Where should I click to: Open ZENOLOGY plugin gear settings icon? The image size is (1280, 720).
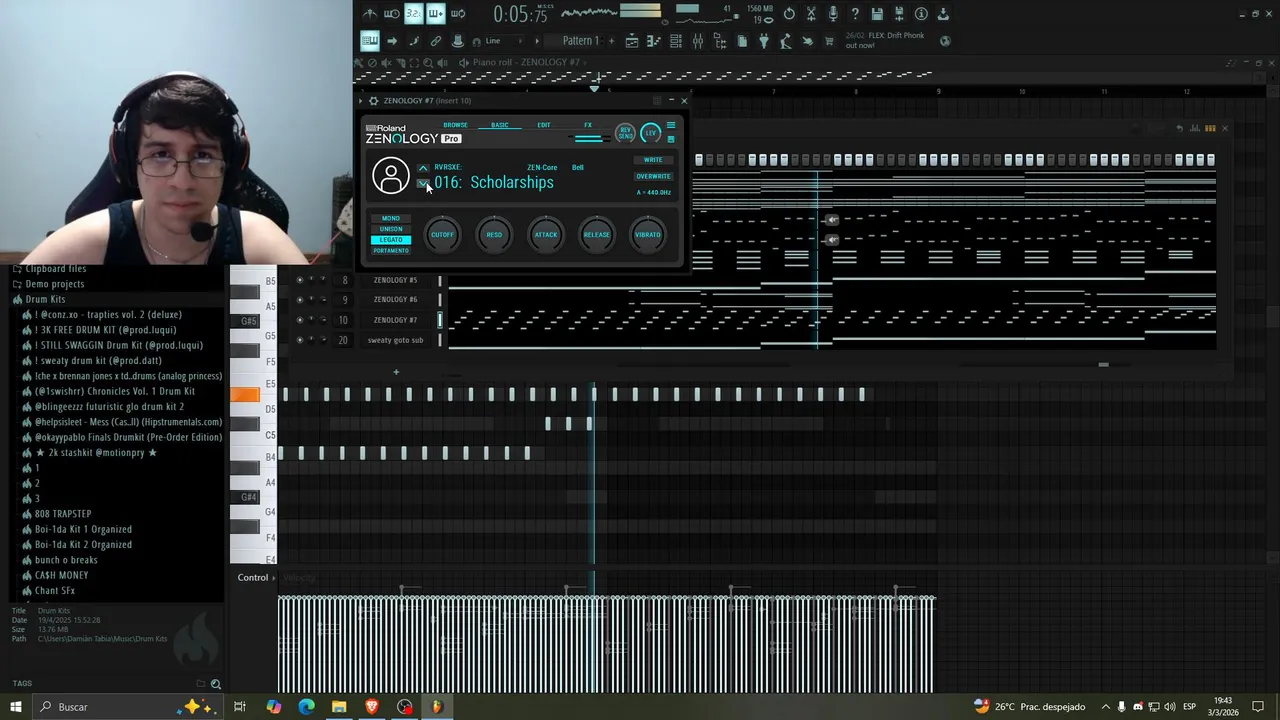click(373, 100)
